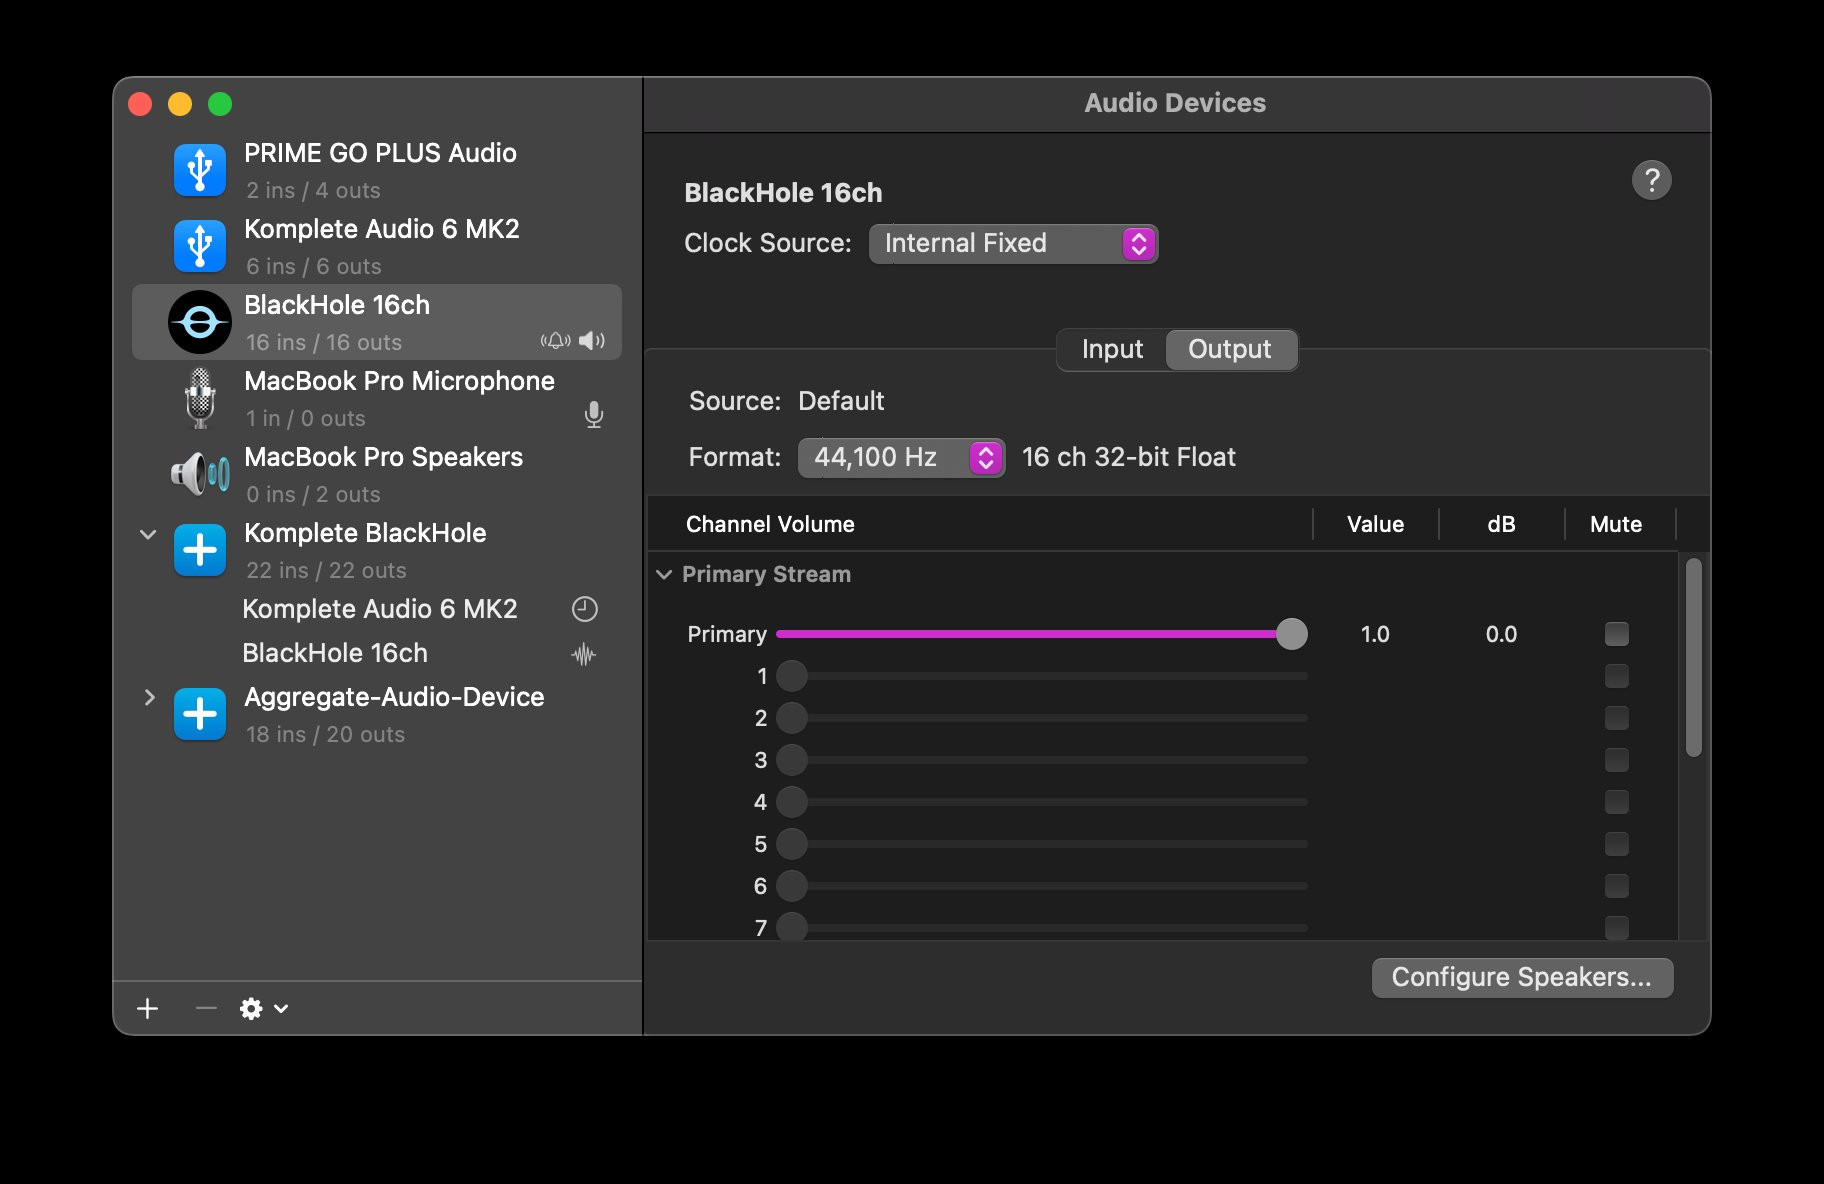Adjust the Primary volume slider
The height and width of the screenshot is (1184, 1824).
coord(1041,634)
